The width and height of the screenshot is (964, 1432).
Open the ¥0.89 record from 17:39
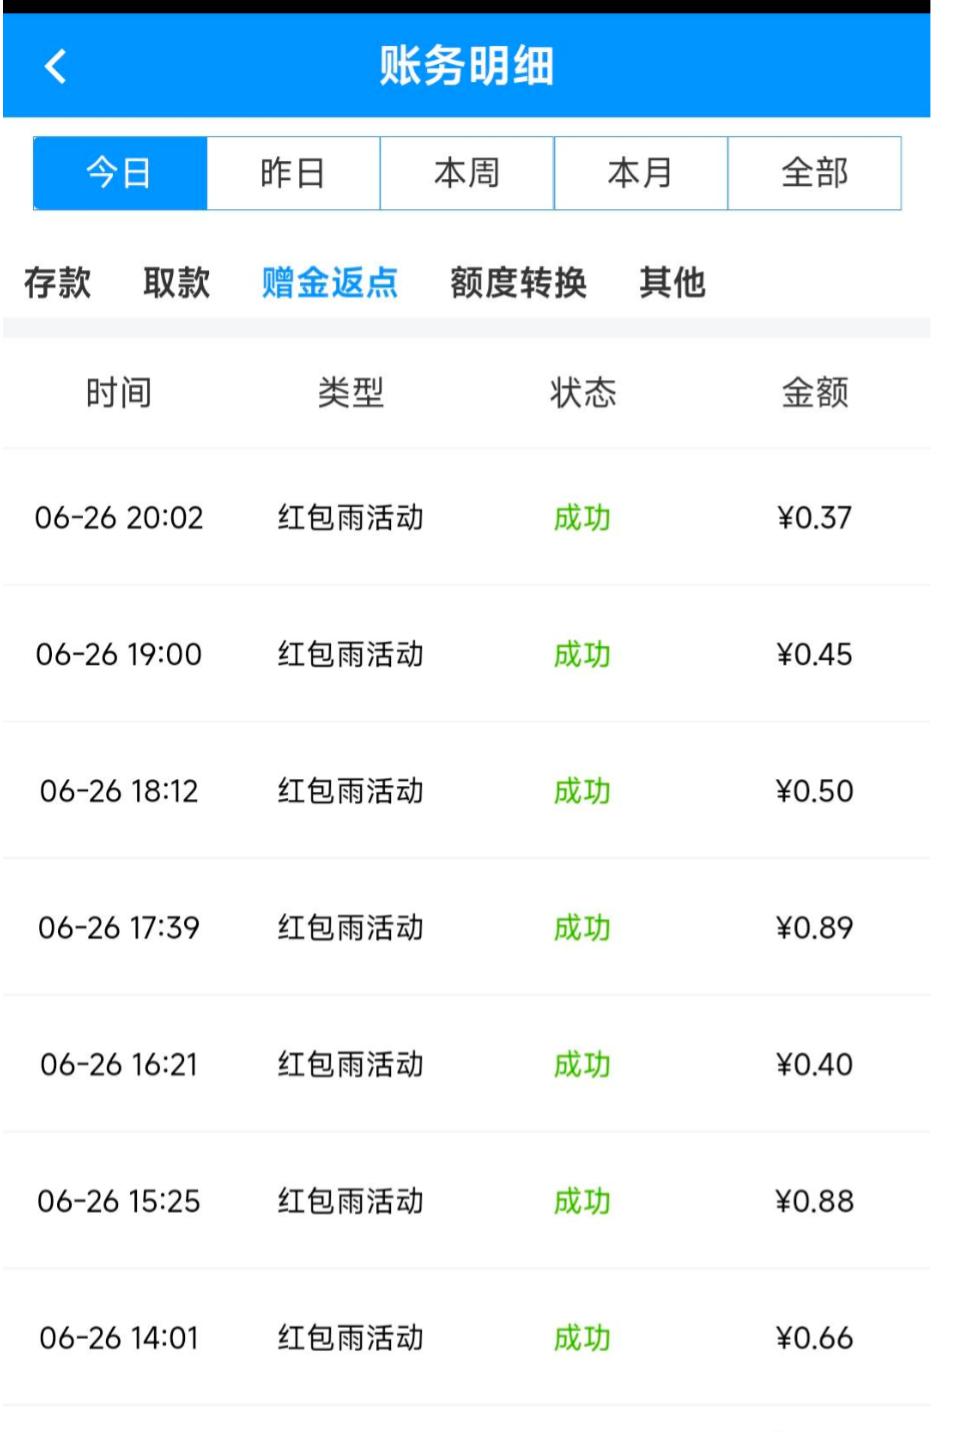814,928
